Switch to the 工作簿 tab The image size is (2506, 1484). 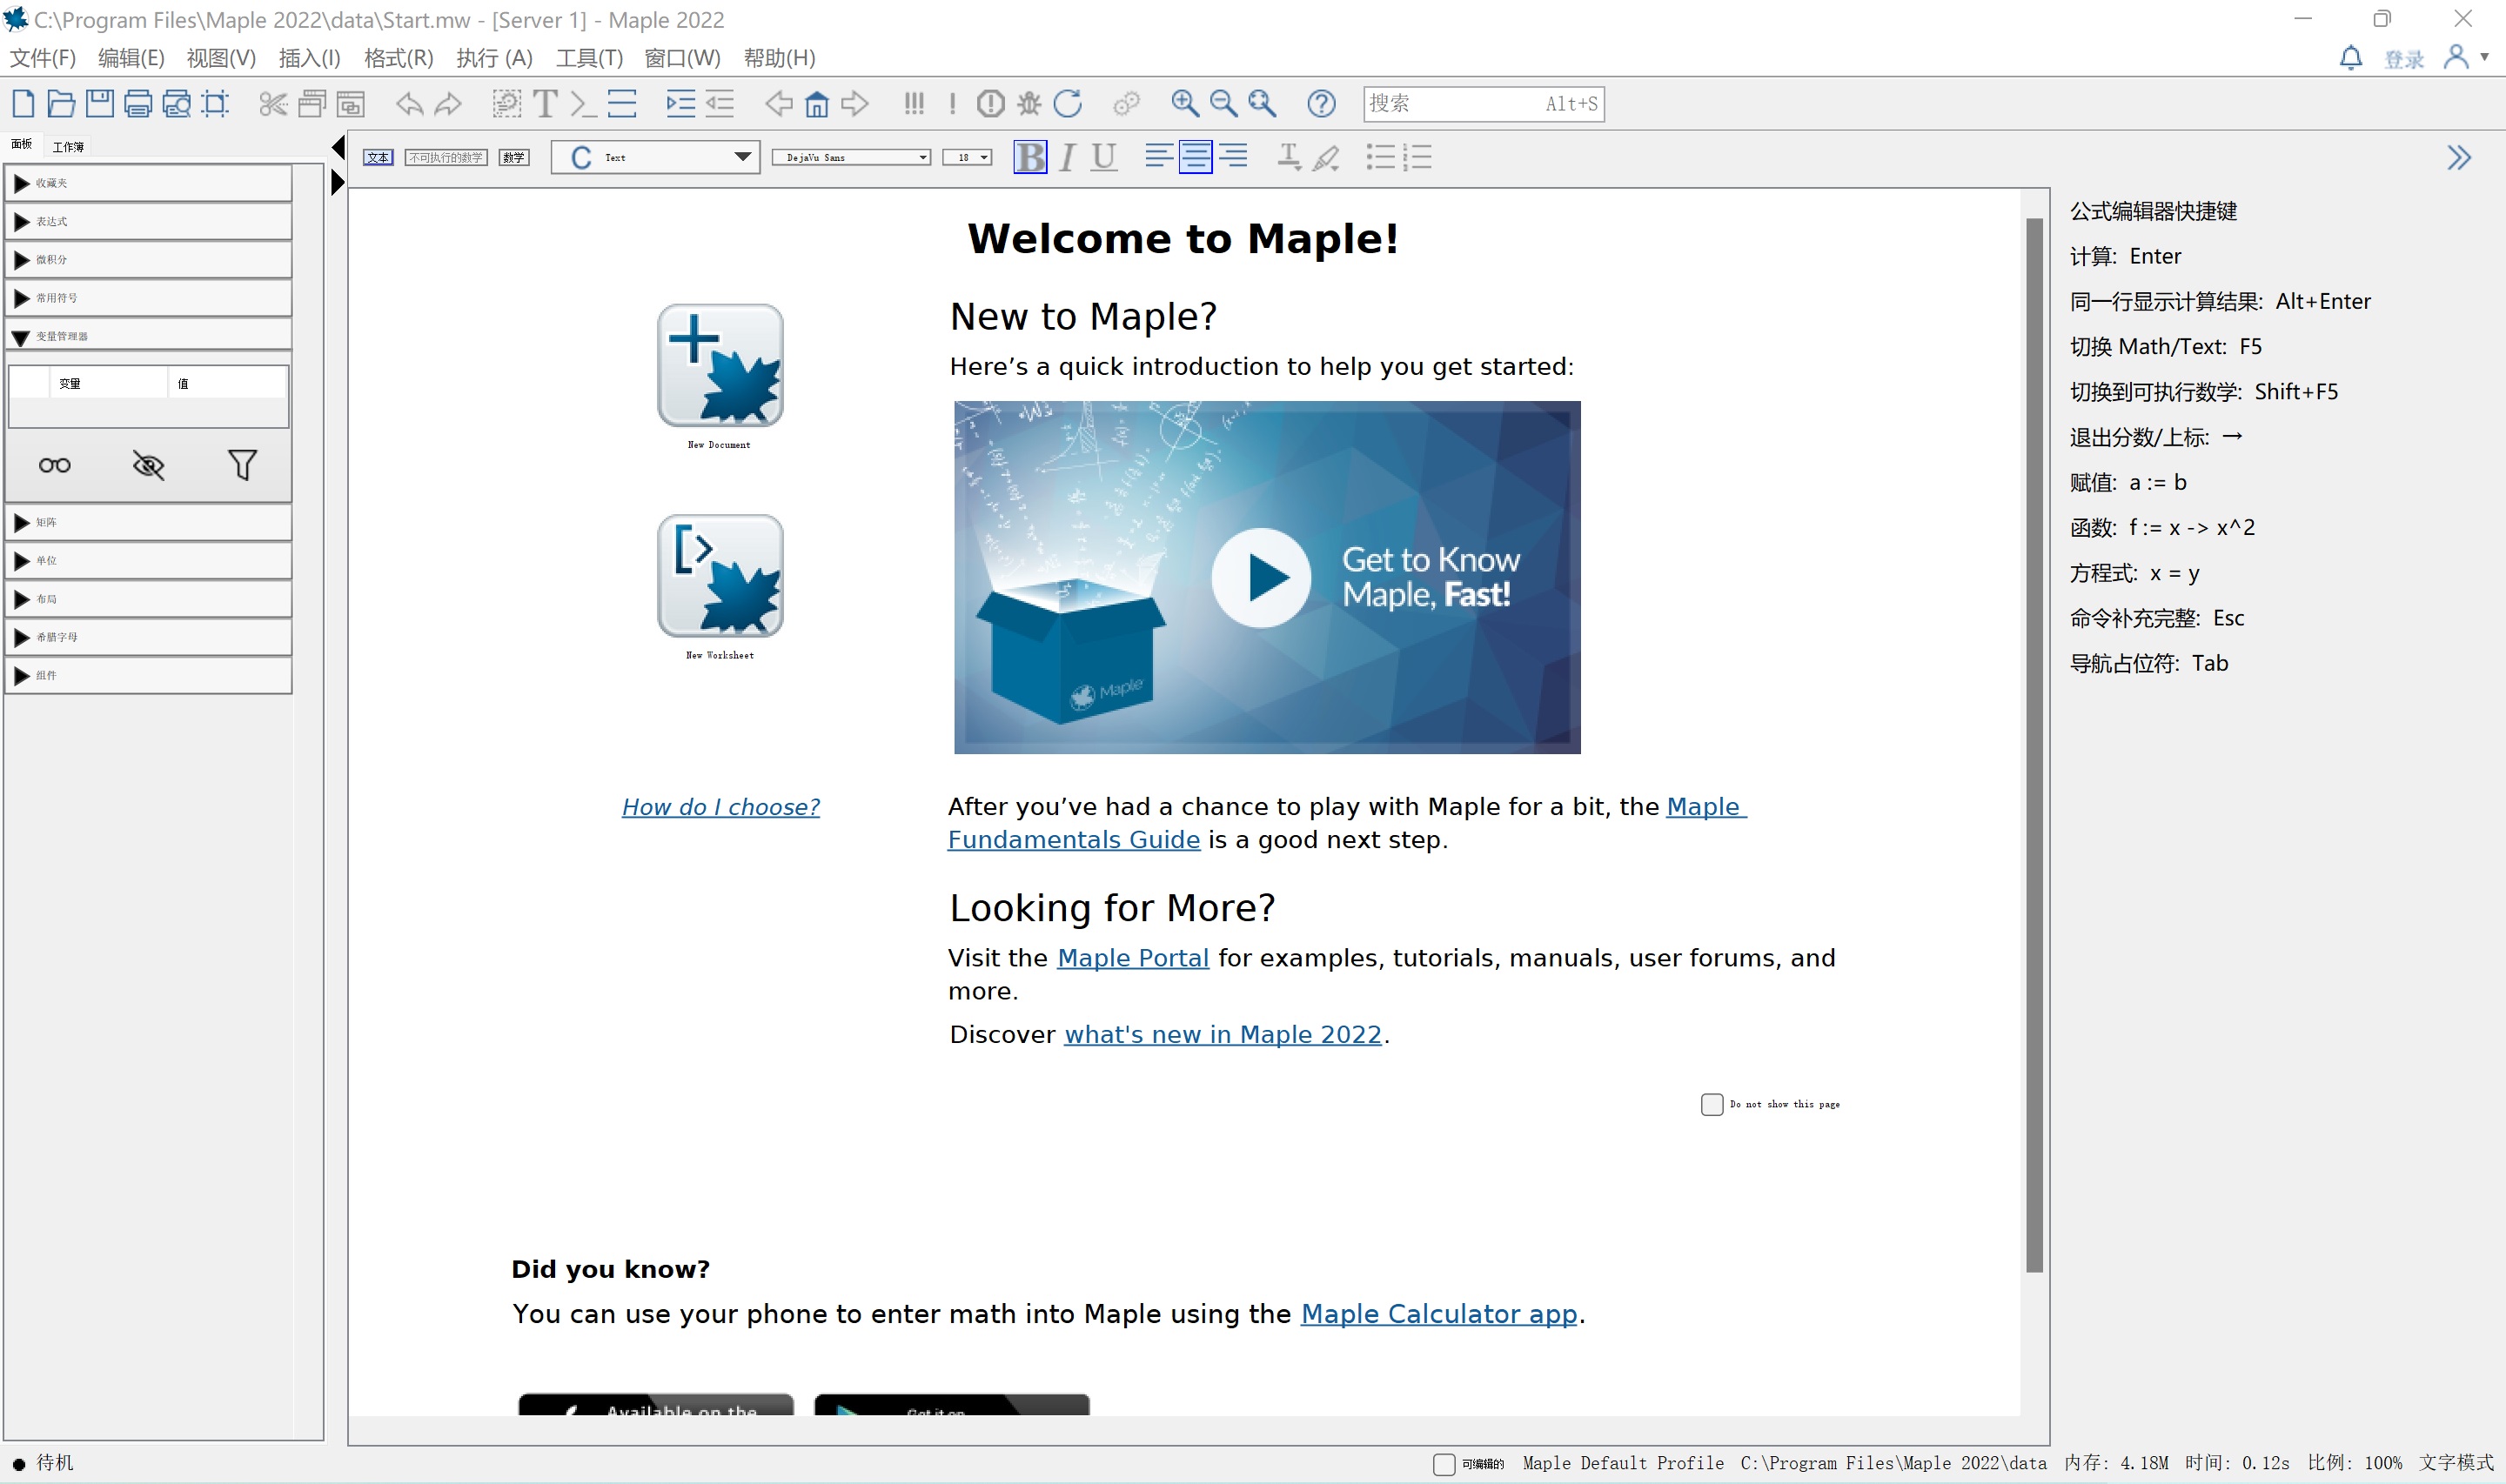pos(67,146)
